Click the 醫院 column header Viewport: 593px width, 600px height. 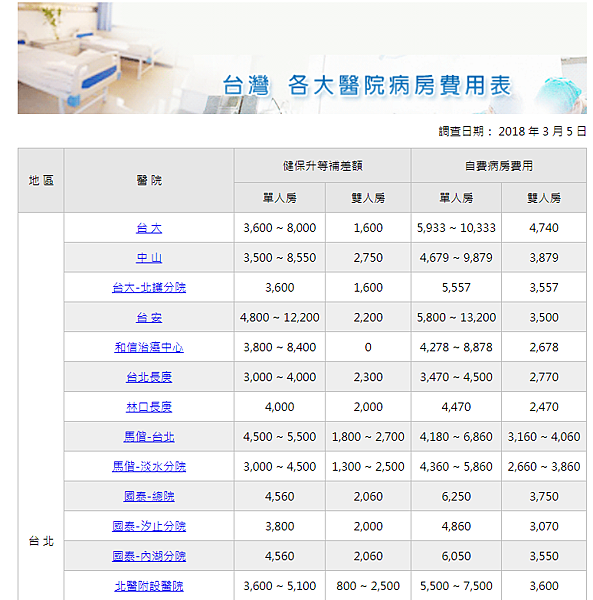click(x=149, y=181)
